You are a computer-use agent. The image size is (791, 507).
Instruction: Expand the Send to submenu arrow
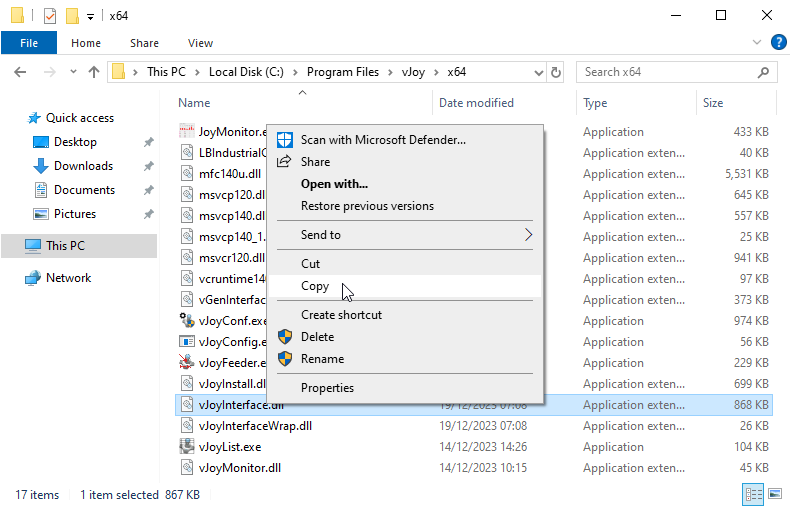click(528, 235)
